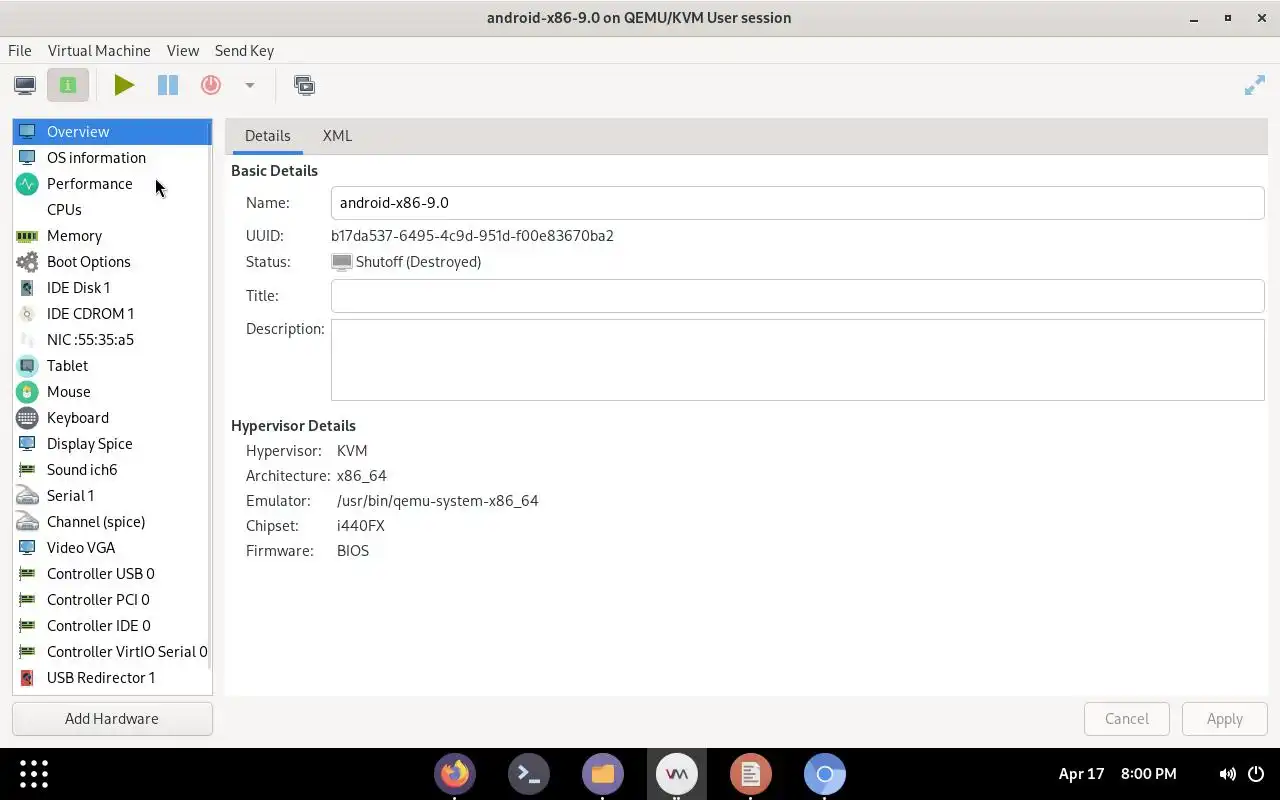The image size is (1280, 800).
Task: Open Terminal from the dock
Action: (x=529, y=773)
